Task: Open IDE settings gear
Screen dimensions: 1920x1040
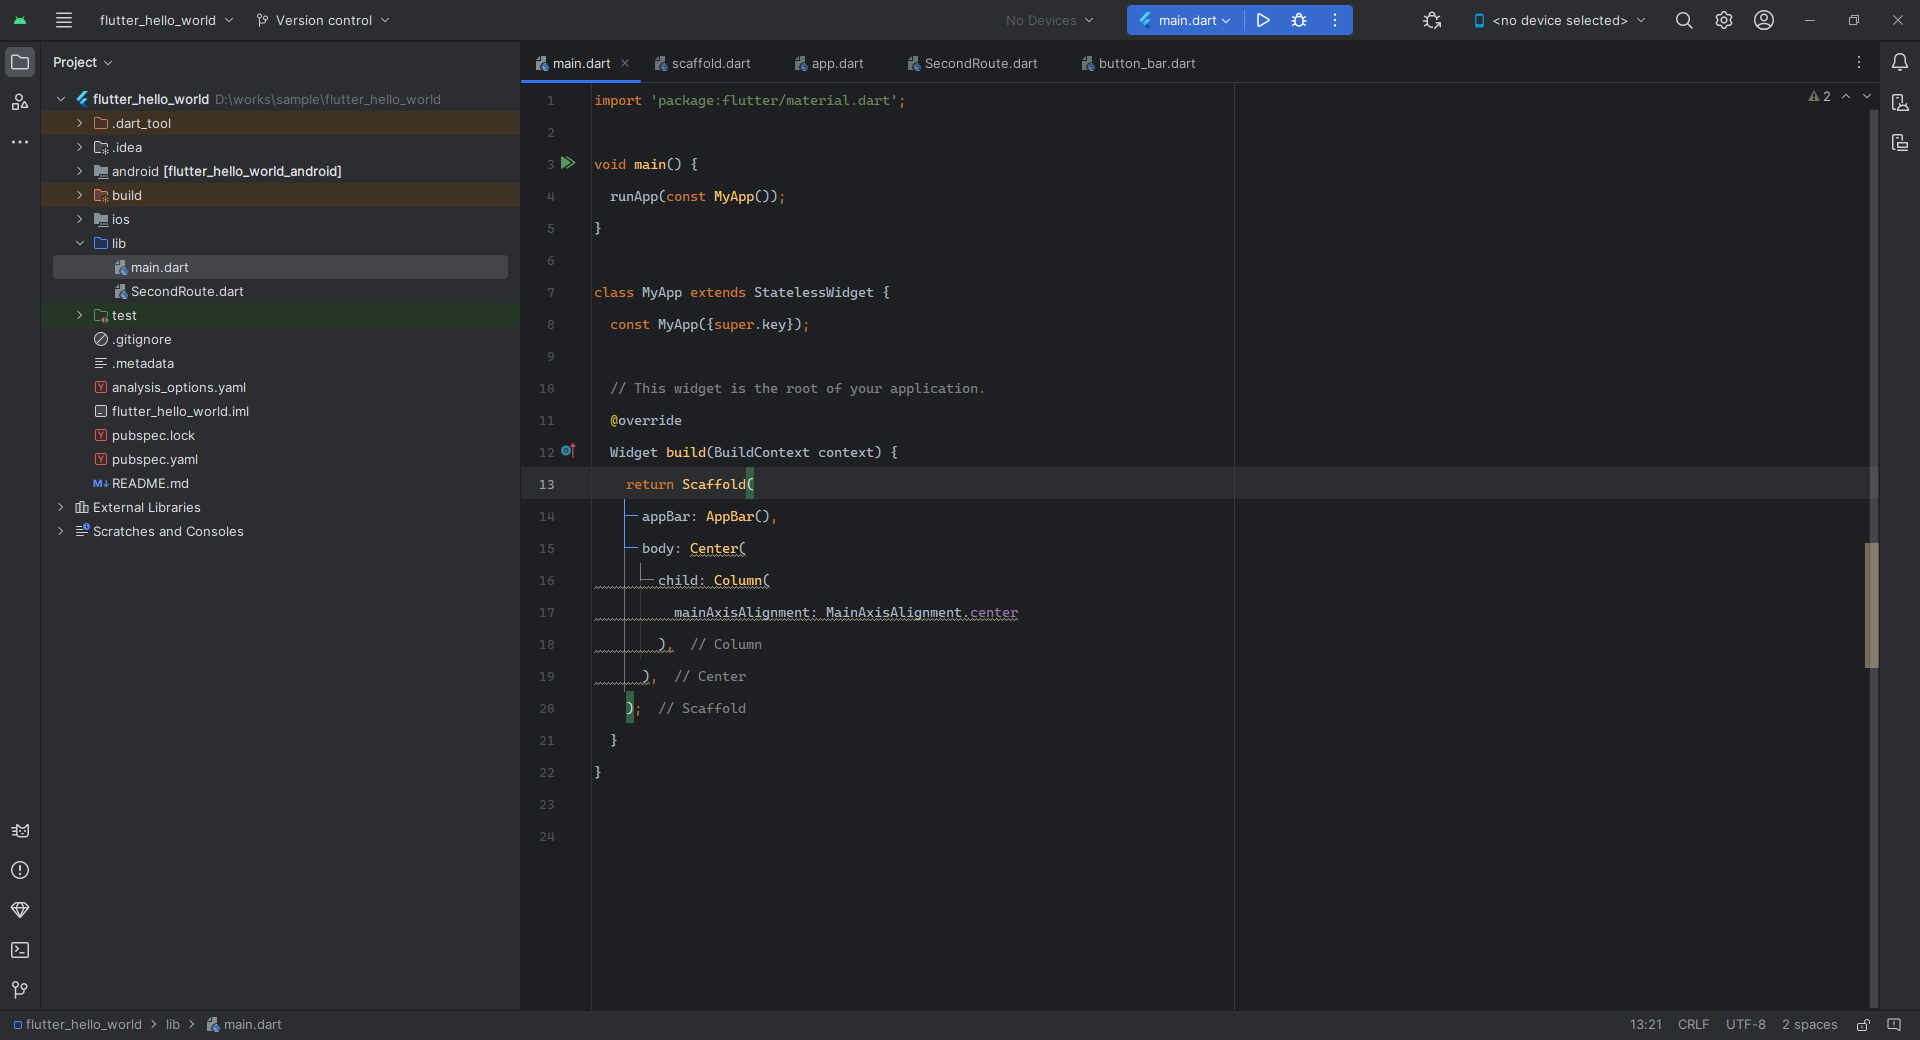Action: pos(1724,20)
